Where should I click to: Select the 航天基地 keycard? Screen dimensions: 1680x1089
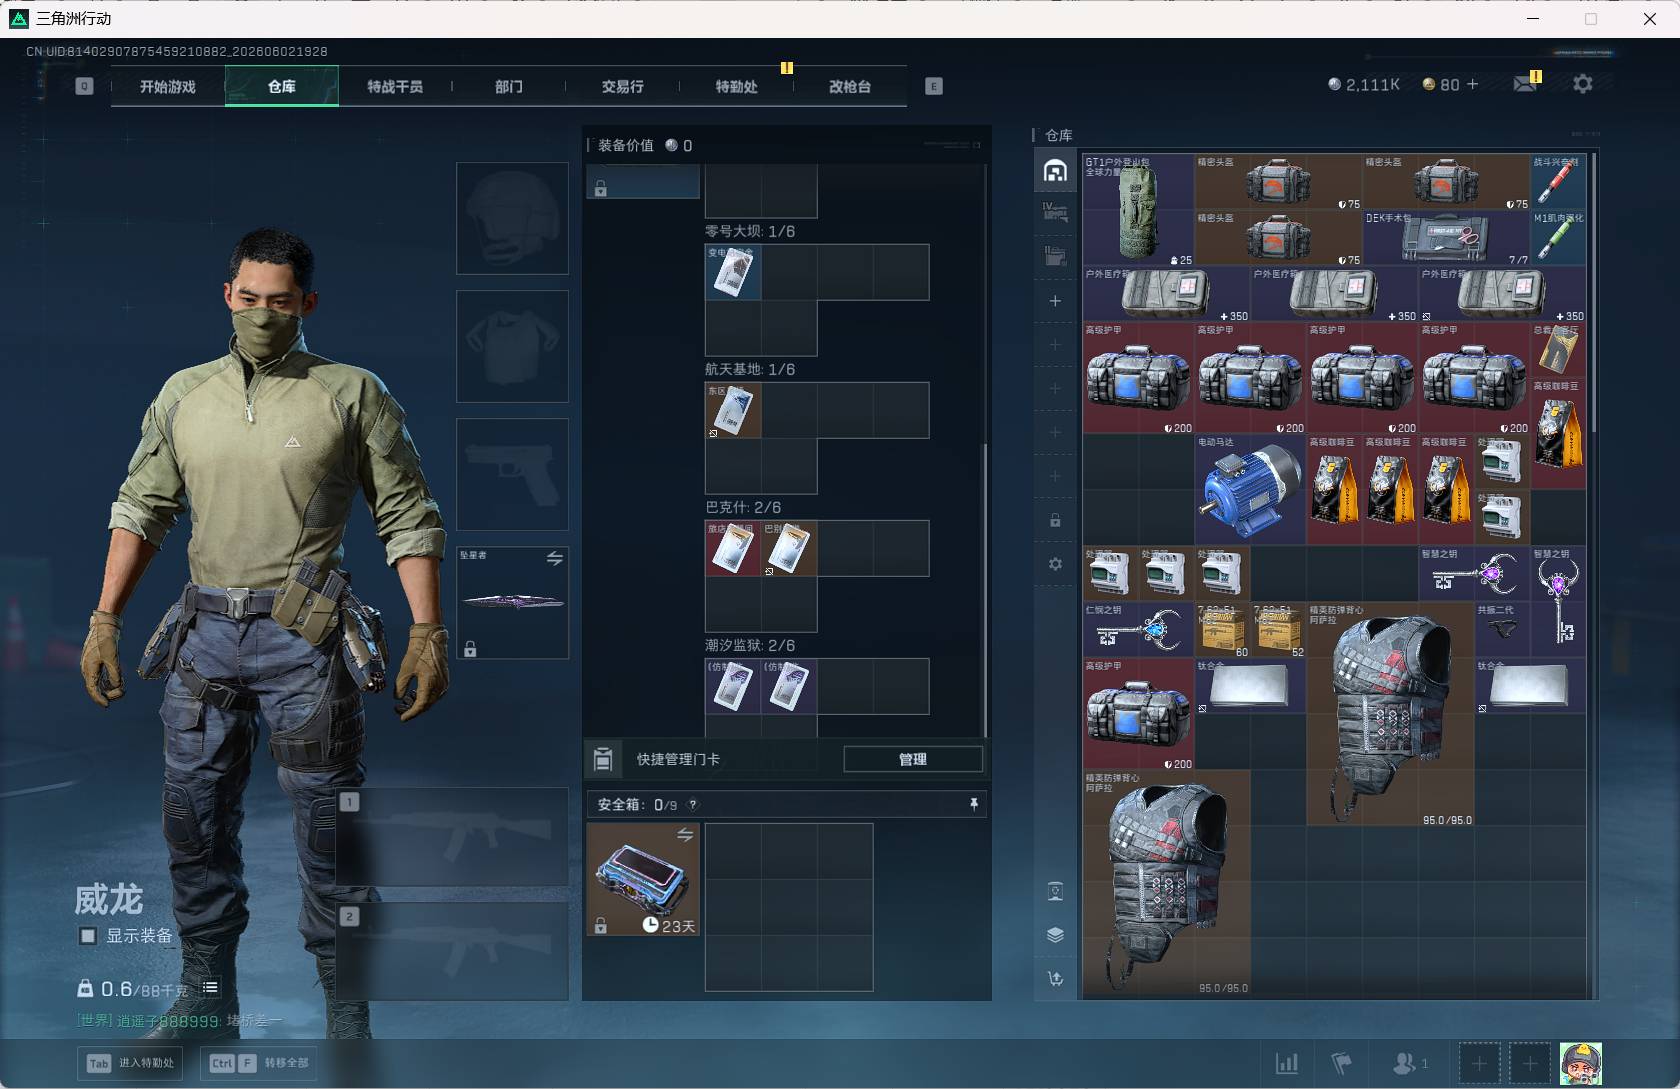point(733,410)
